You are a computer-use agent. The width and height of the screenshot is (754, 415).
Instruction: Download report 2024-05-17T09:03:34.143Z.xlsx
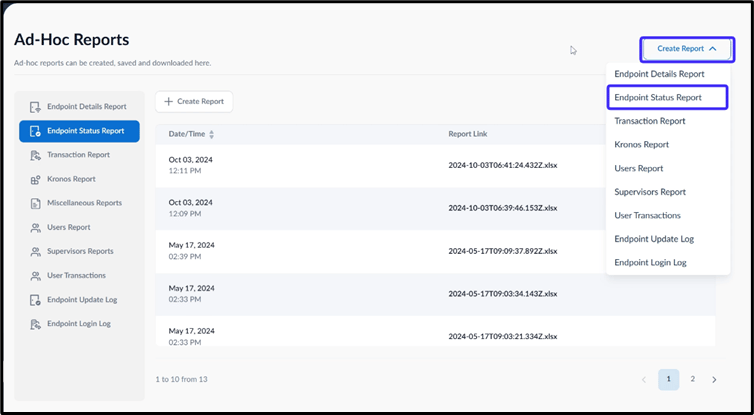(503, 294)
